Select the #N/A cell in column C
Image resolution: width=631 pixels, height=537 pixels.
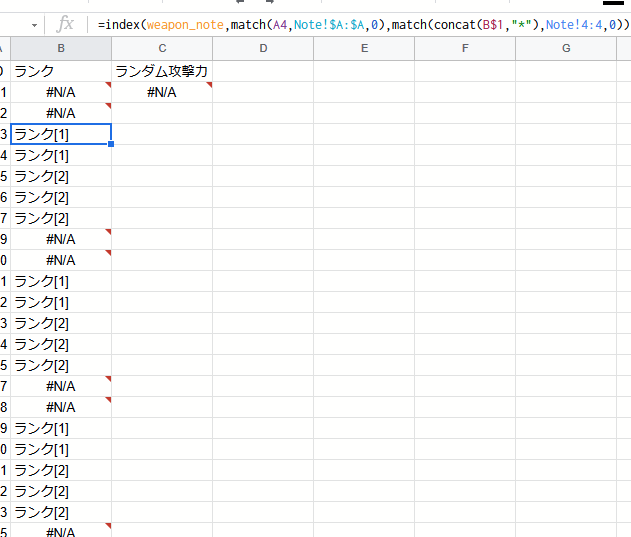click(x=162, y=92)
